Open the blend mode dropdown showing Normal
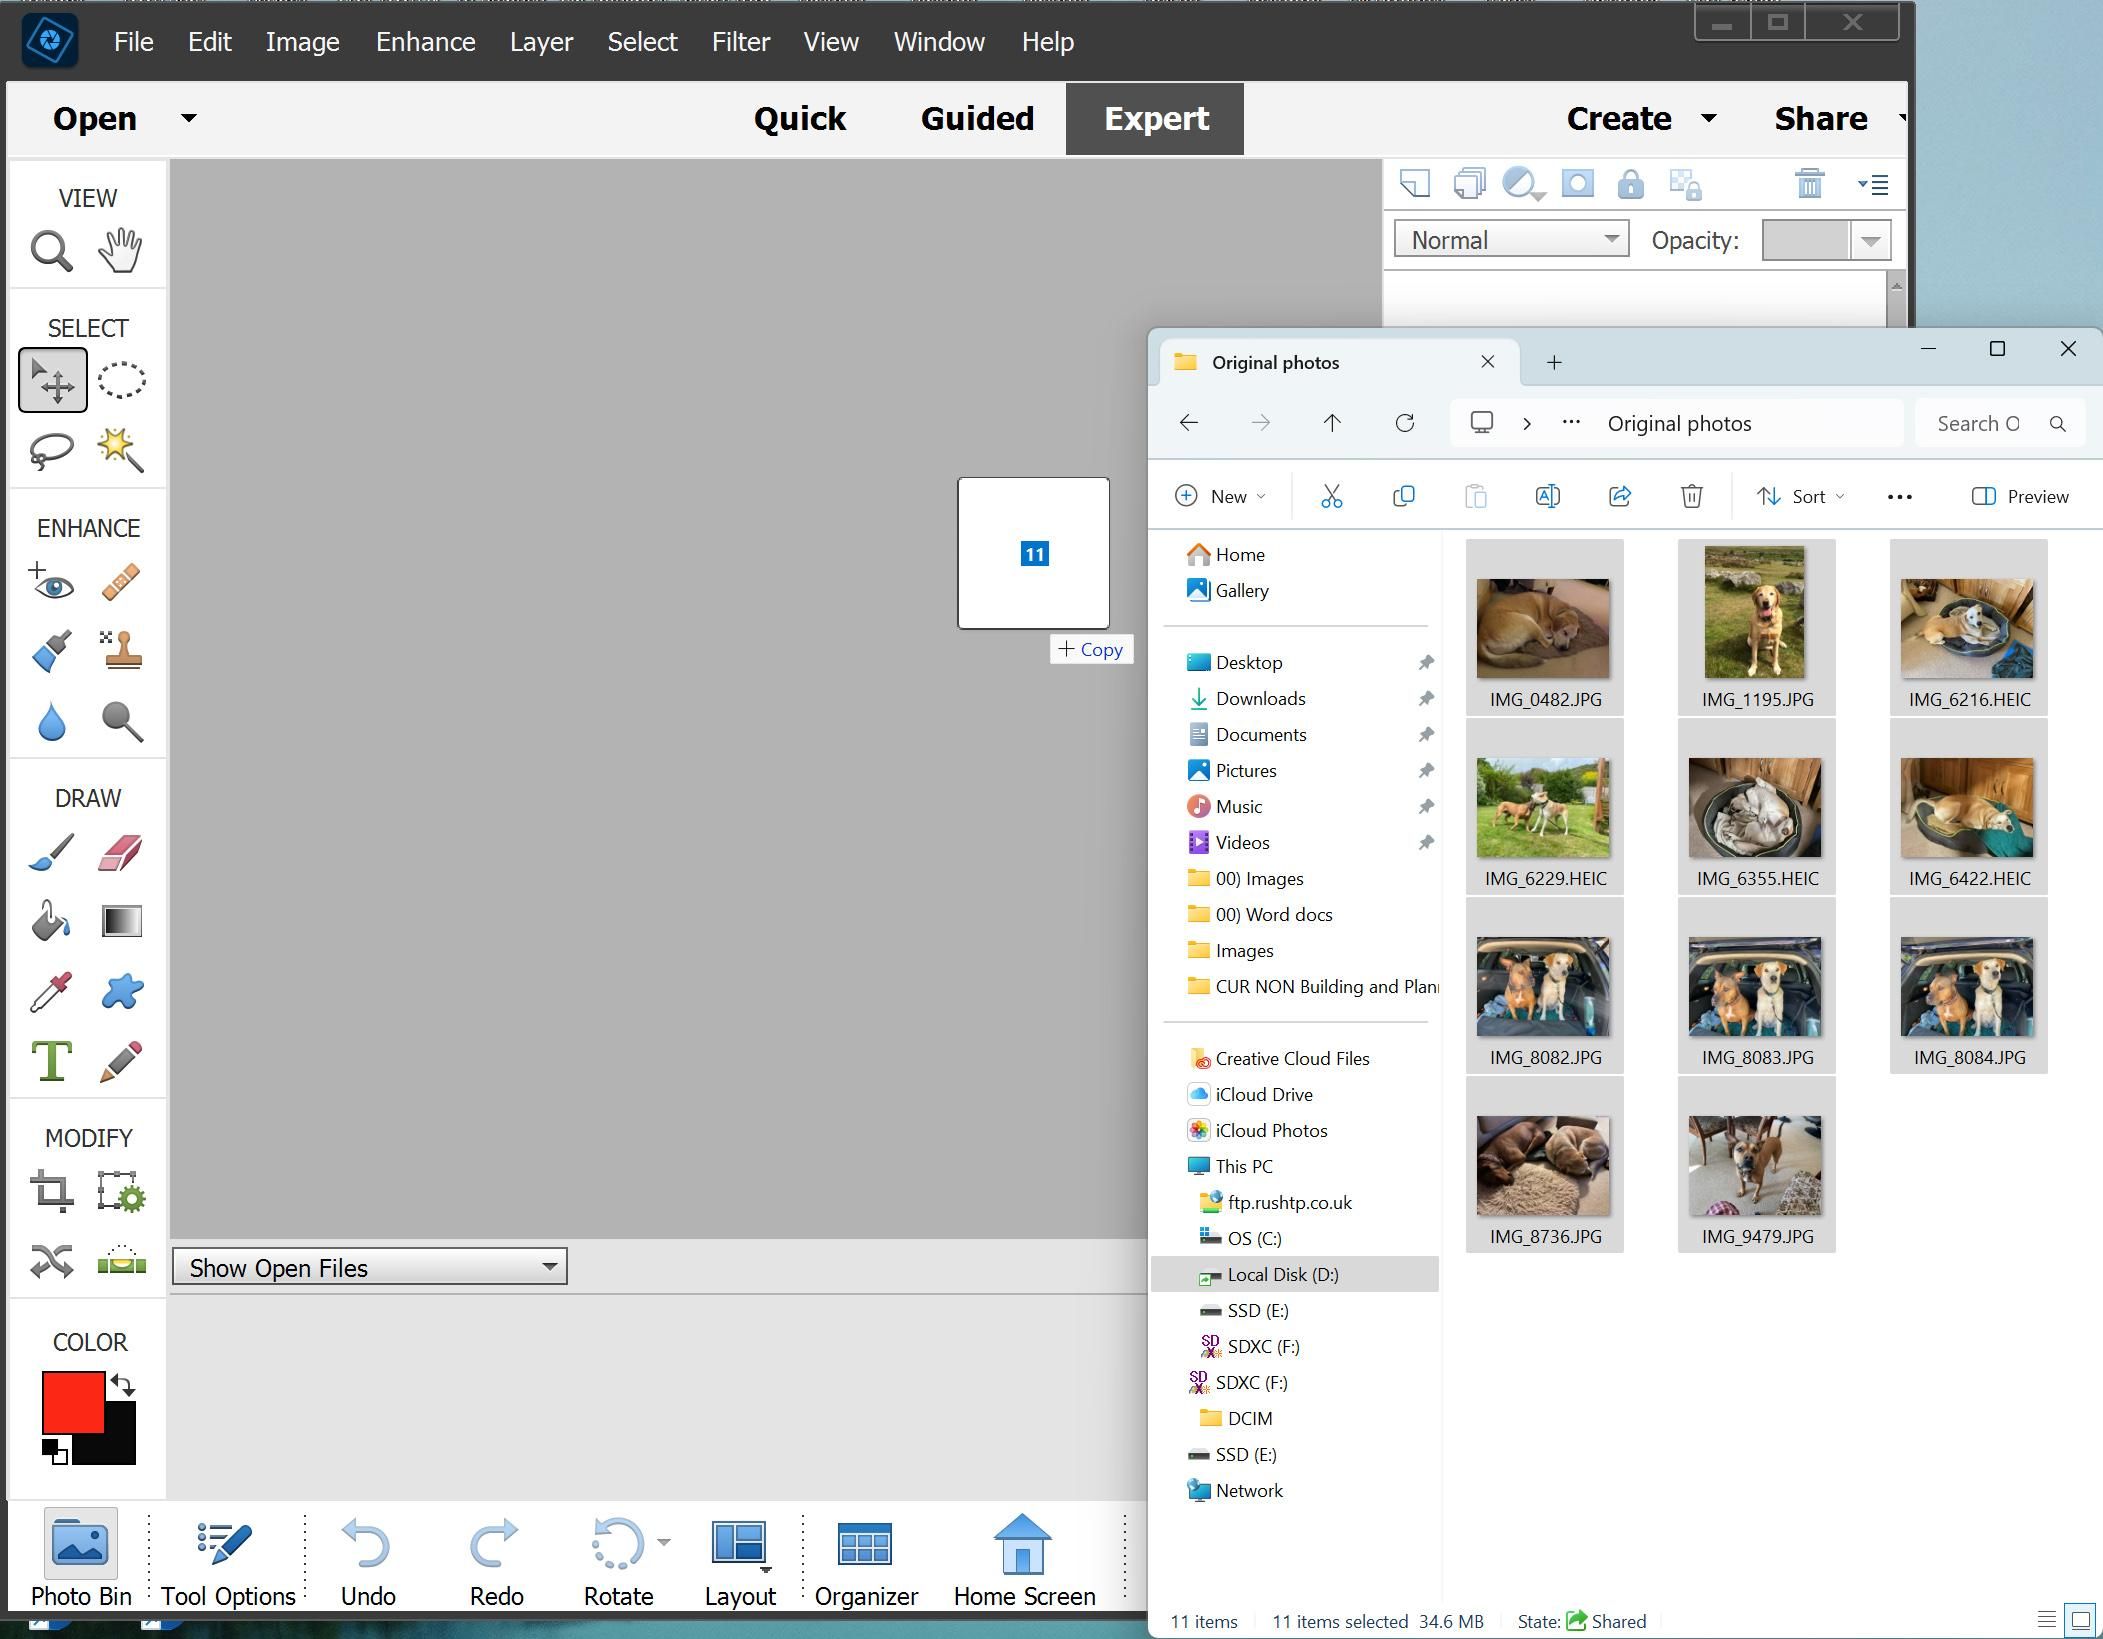 coord(1509,239)
